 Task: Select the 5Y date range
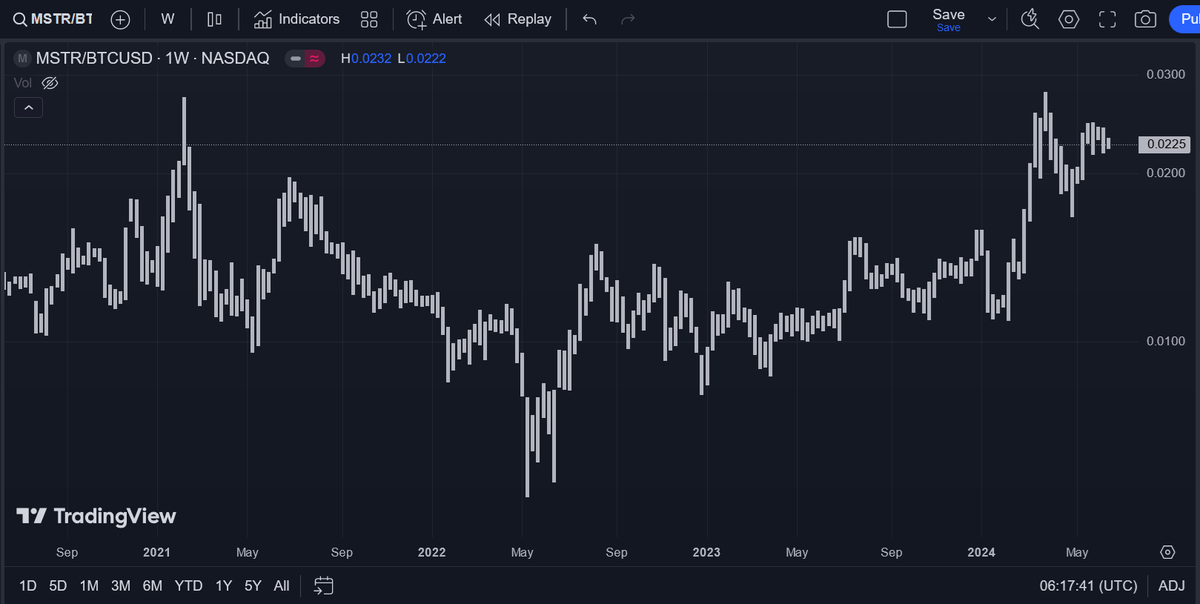(252, 585)
